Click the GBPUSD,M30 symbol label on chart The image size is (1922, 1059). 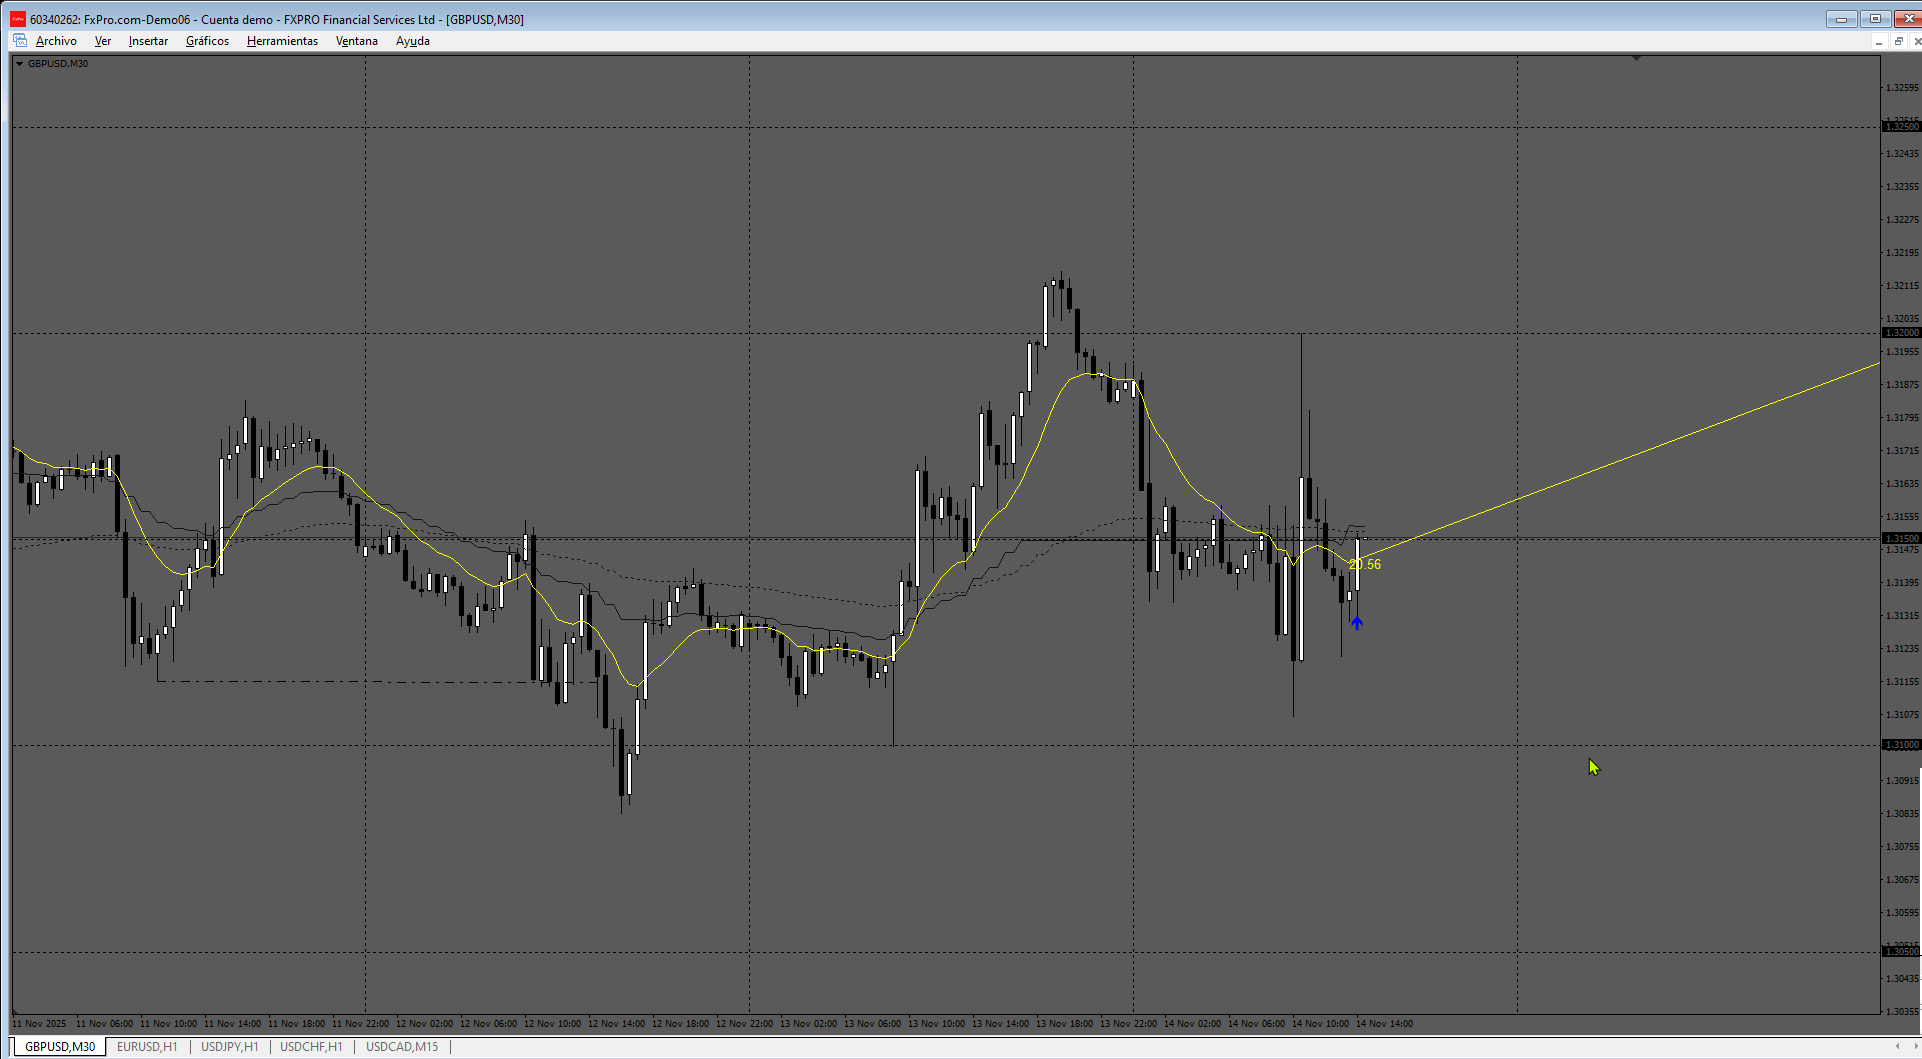tap(58, 64)
